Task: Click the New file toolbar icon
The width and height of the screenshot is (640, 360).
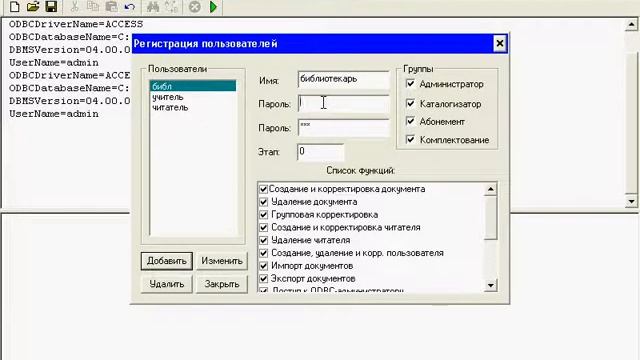Action: 15,7
